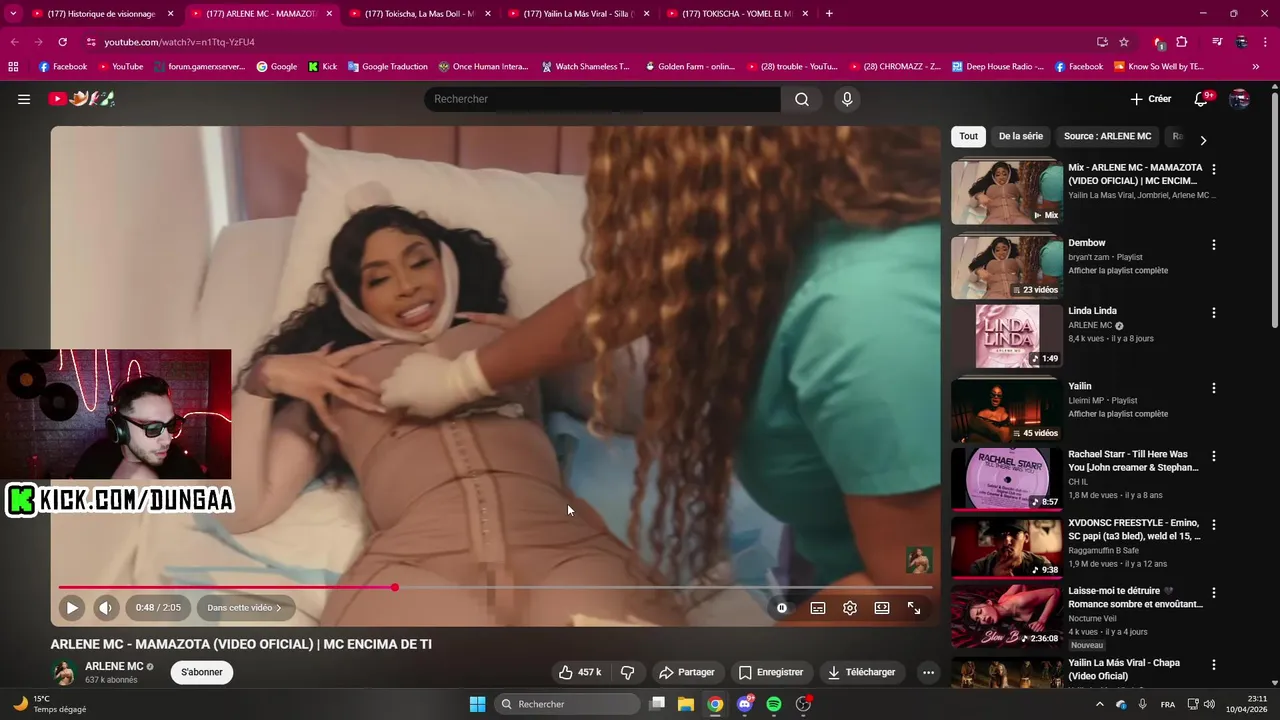Click the Télécharger button

point(861,672)
